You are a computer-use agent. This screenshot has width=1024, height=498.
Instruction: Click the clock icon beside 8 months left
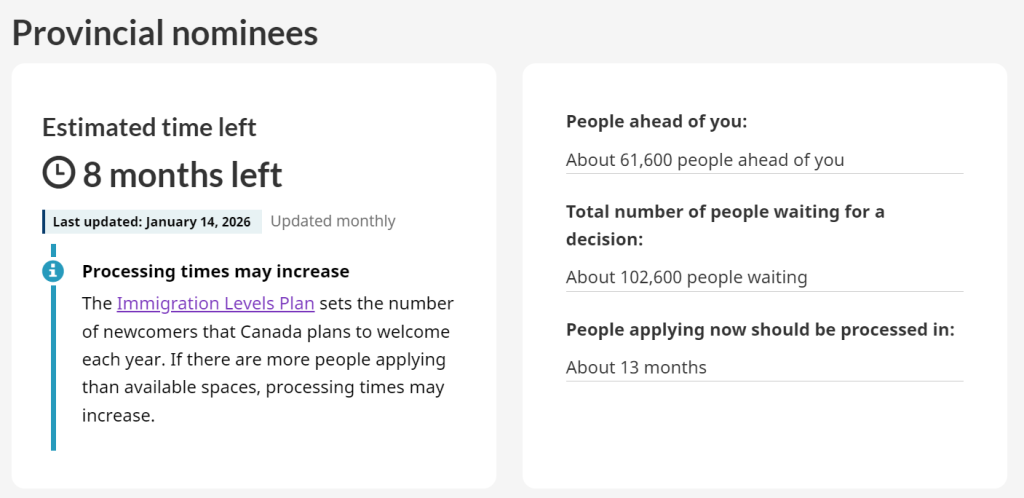pyautogui.click(x=58, y=174)
